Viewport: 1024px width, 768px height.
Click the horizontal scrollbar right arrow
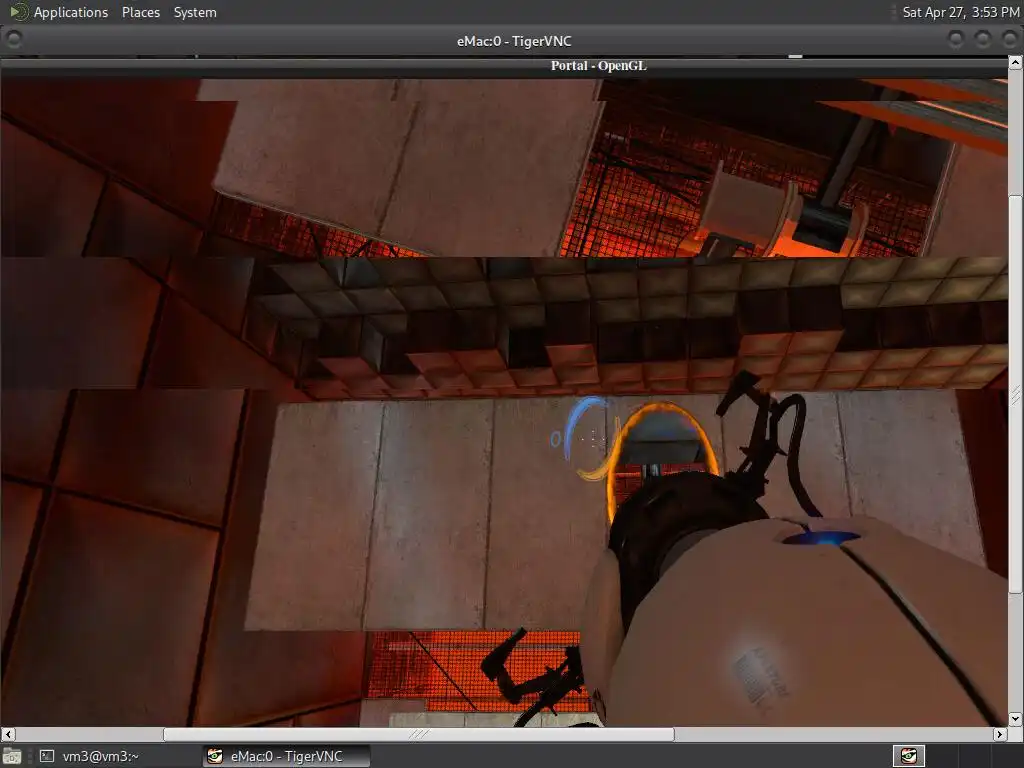[1000, 734]
